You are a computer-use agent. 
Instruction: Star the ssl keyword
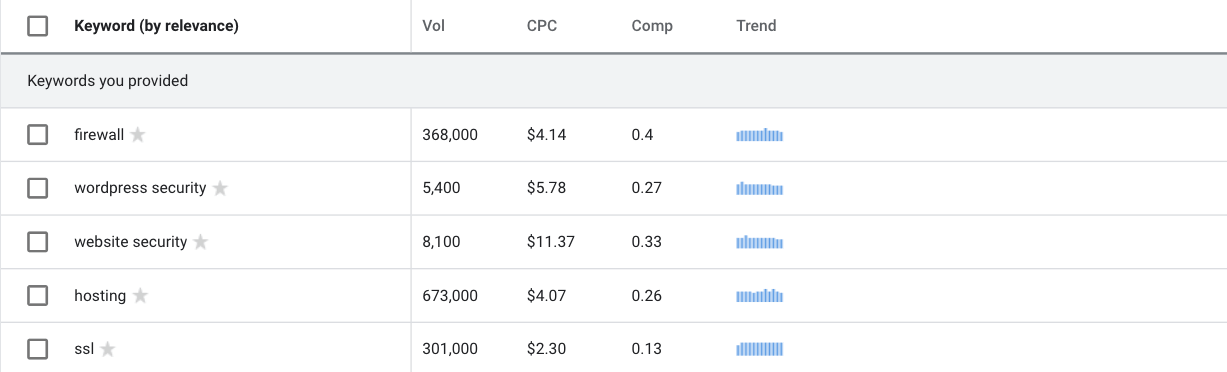coord(108,349)
